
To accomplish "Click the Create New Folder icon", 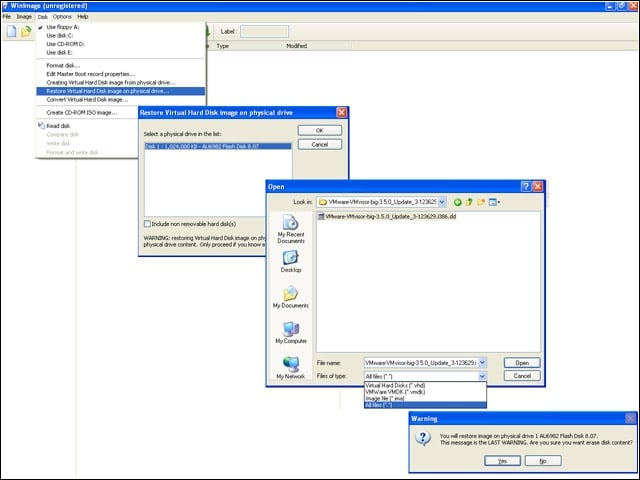I will point(481,202).
